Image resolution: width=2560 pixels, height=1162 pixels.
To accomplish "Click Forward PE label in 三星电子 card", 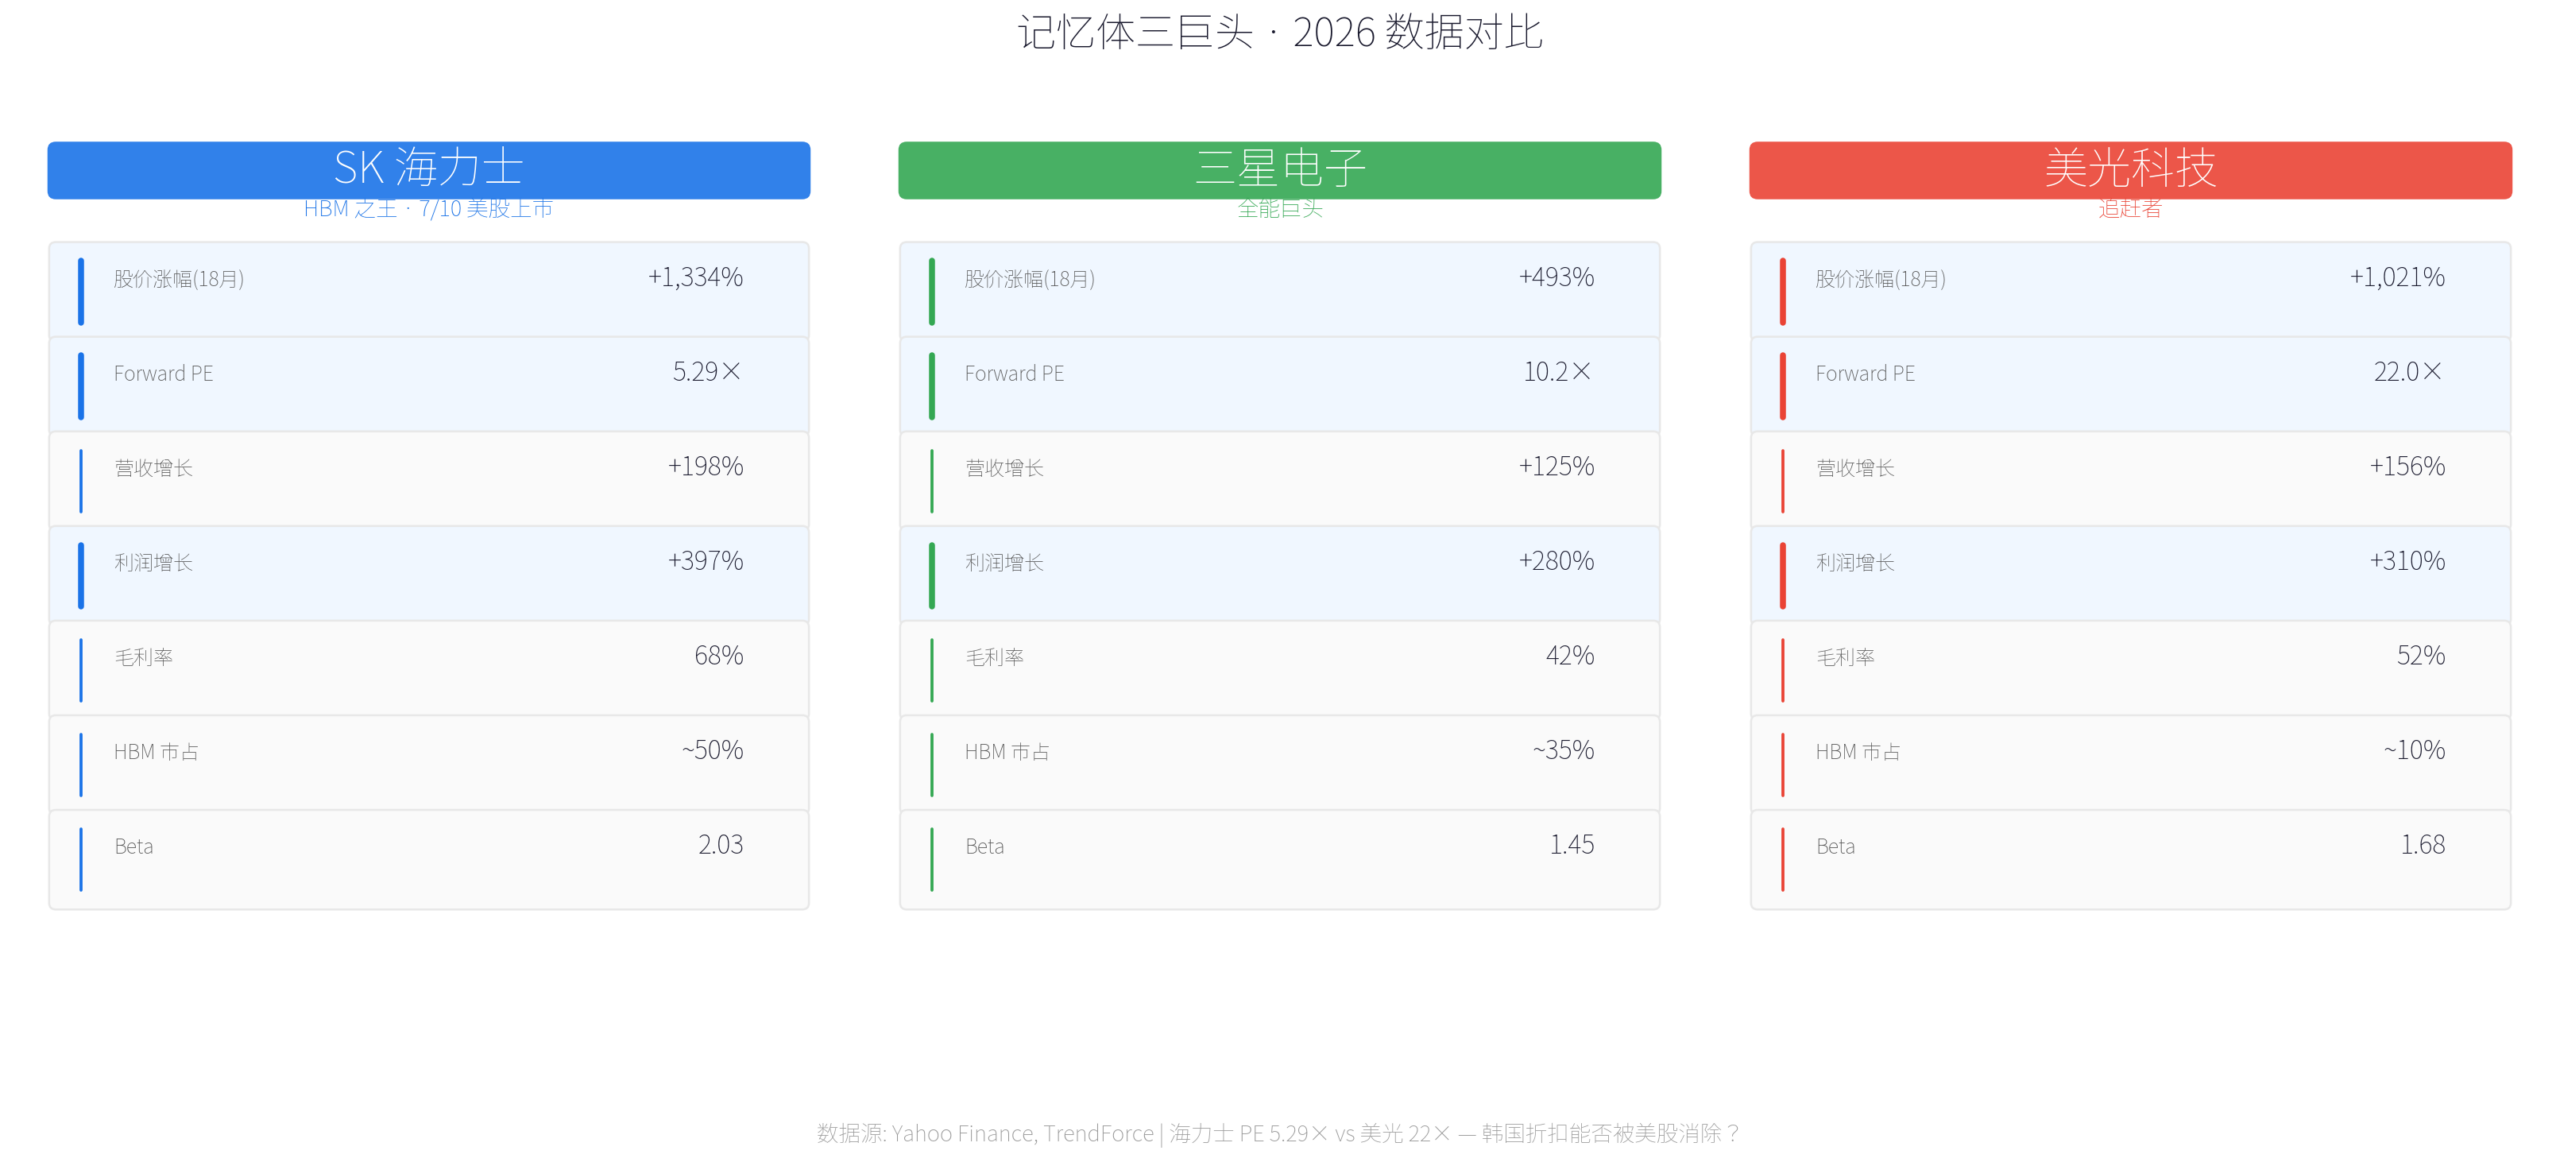I will point(1014,373).
